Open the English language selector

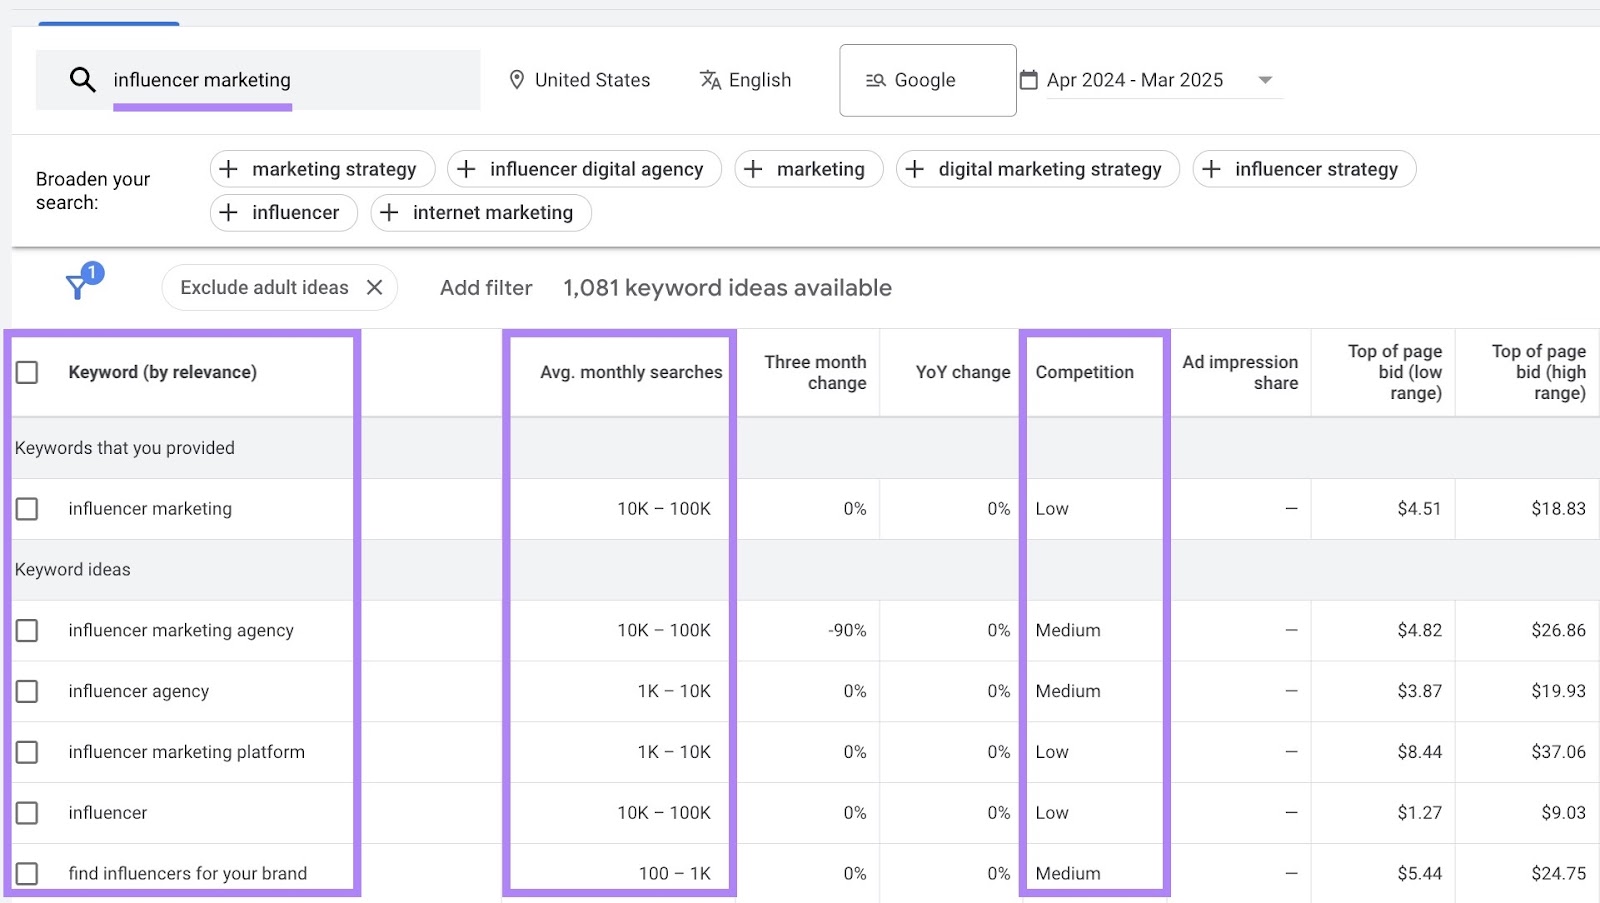click(x=760, y=80)
